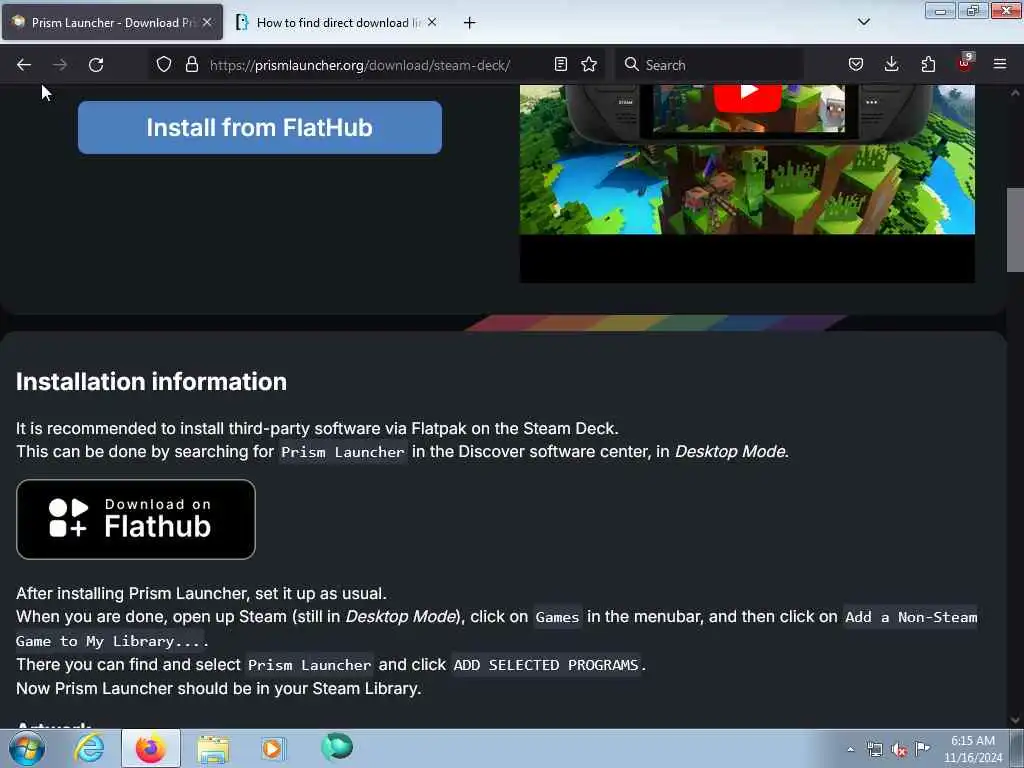The height and width of the screenshot is (768, 1024).
Task: Switch to How to find direct download tab
Action: click(336, 22)
